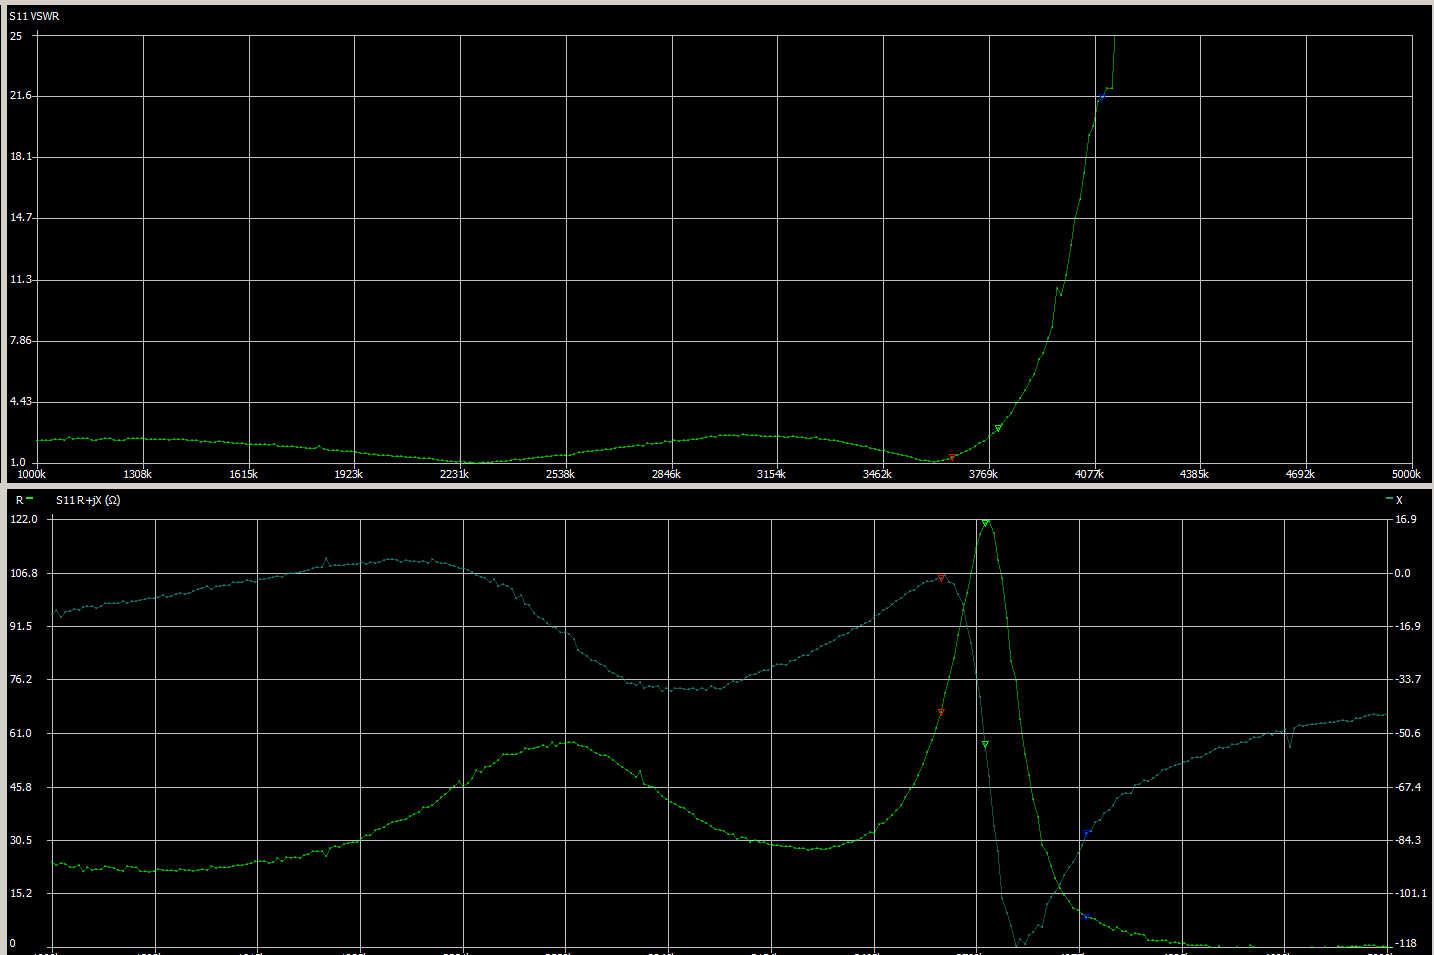Viewport: 1434px width, 955px height.
Task: Select the green marker on the VSWR curve
Action: 998,429
